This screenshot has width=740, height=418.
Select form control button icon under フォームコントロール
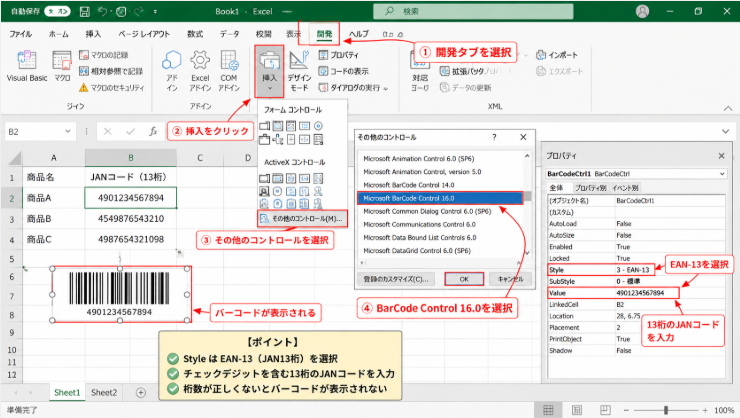pos(264,126)
